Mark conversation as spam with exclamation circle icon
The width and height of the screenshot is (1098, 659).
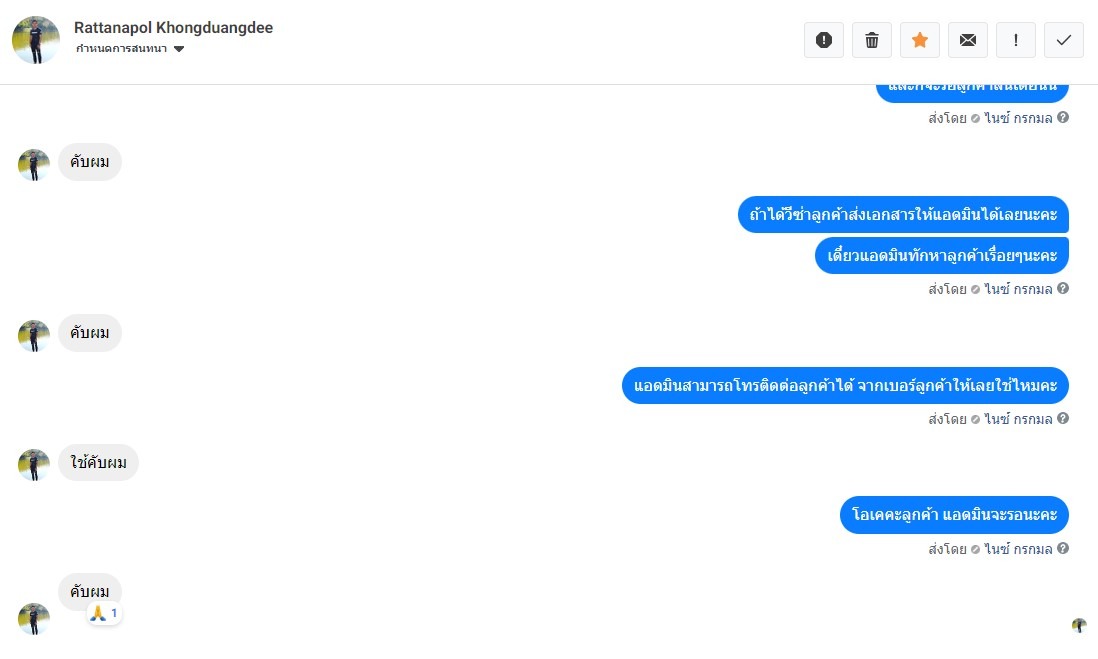pyautogui.click(x=824, y=40)
